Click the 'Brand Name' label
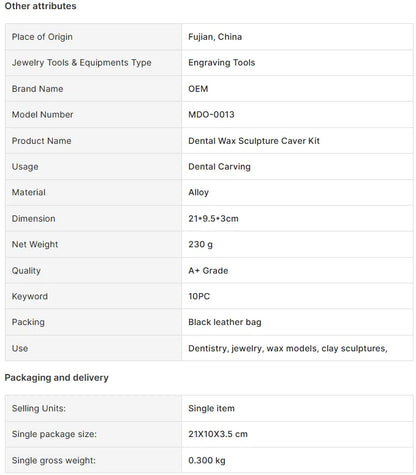Screen dimensions: 416x475 tap(37, 89)
